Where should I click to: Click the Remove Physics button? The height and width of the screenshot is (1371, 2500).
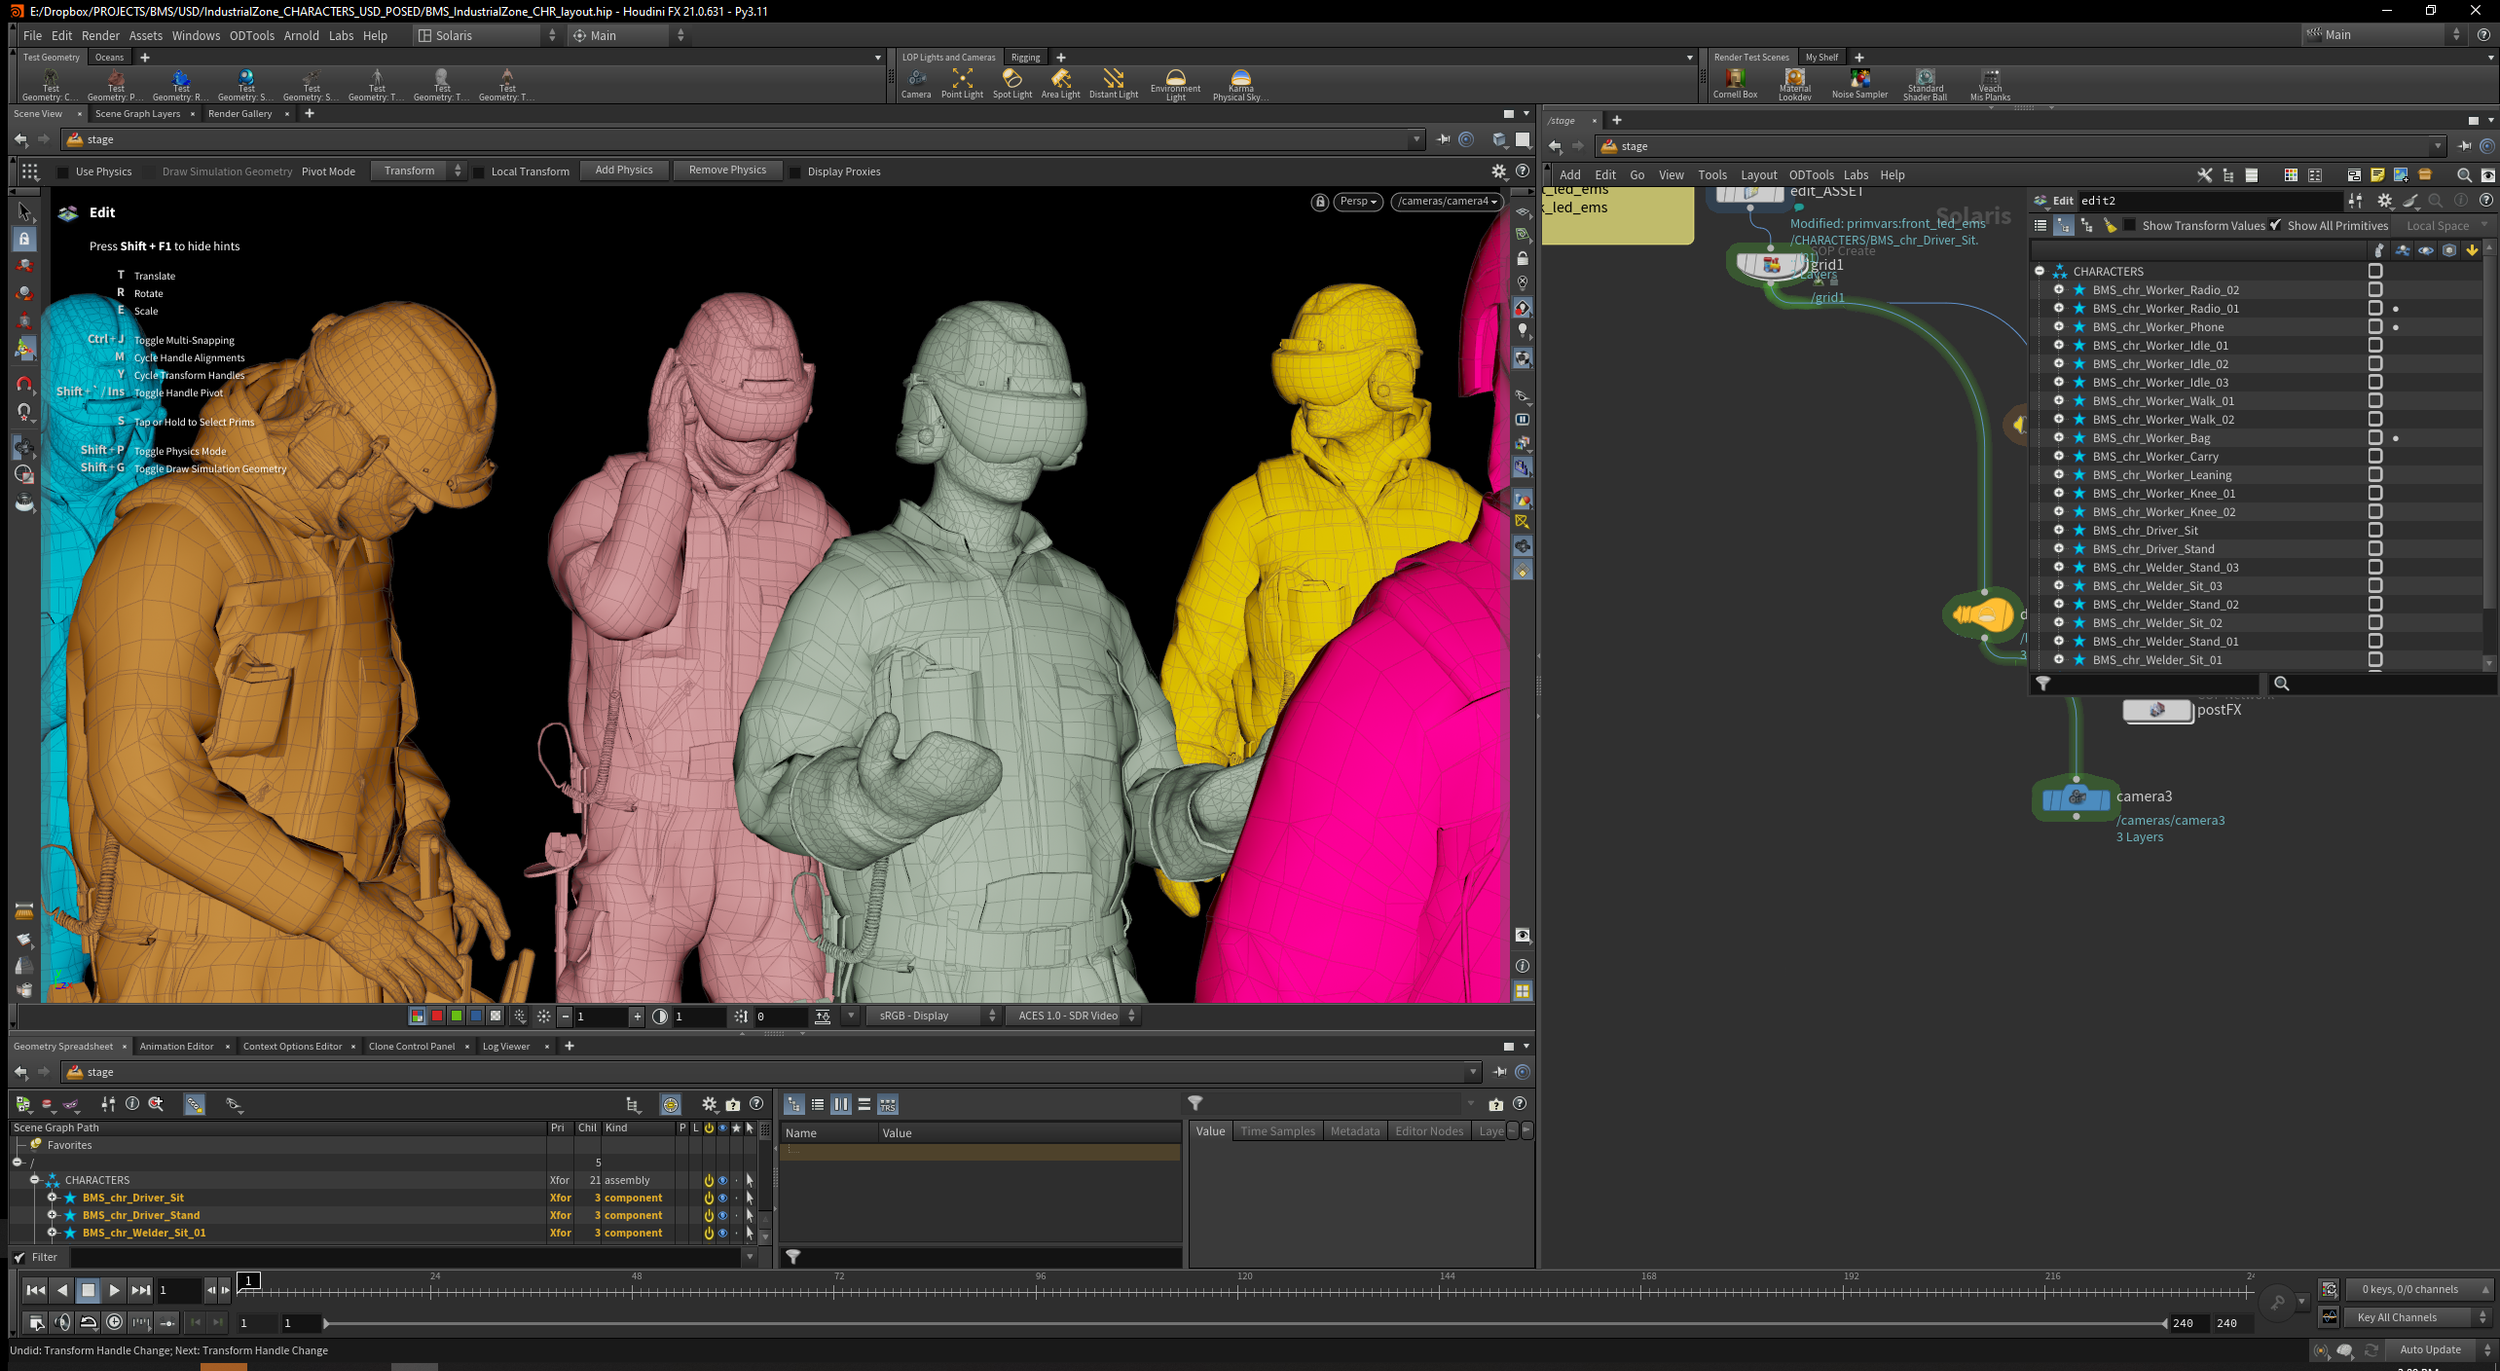(727, 169)
